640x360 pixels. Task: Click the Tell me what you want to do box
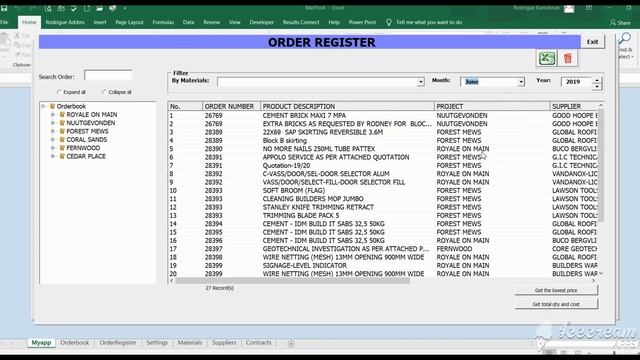(x=429, y=22)
